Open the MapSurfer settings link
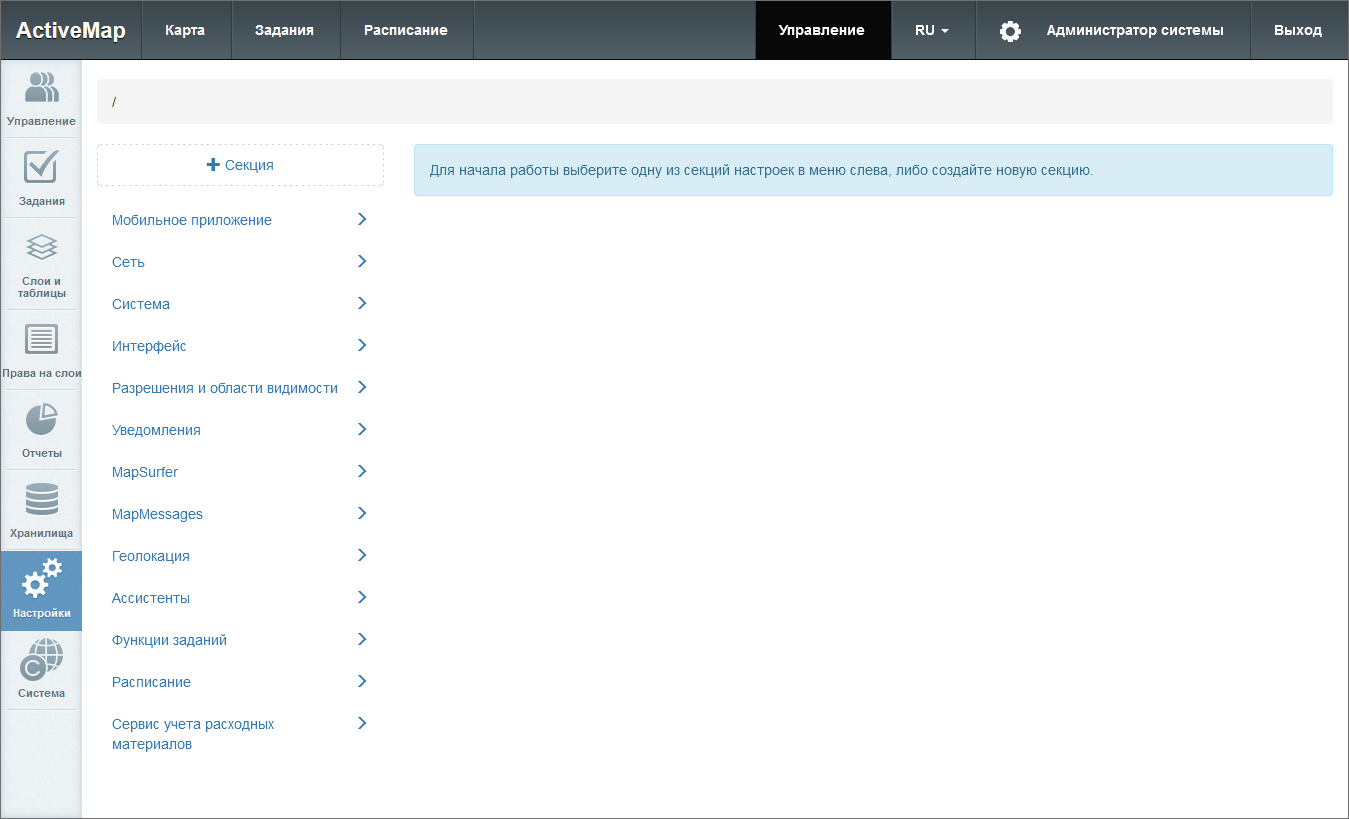Screen dimensions: 1349x819 tap(145, 472)
